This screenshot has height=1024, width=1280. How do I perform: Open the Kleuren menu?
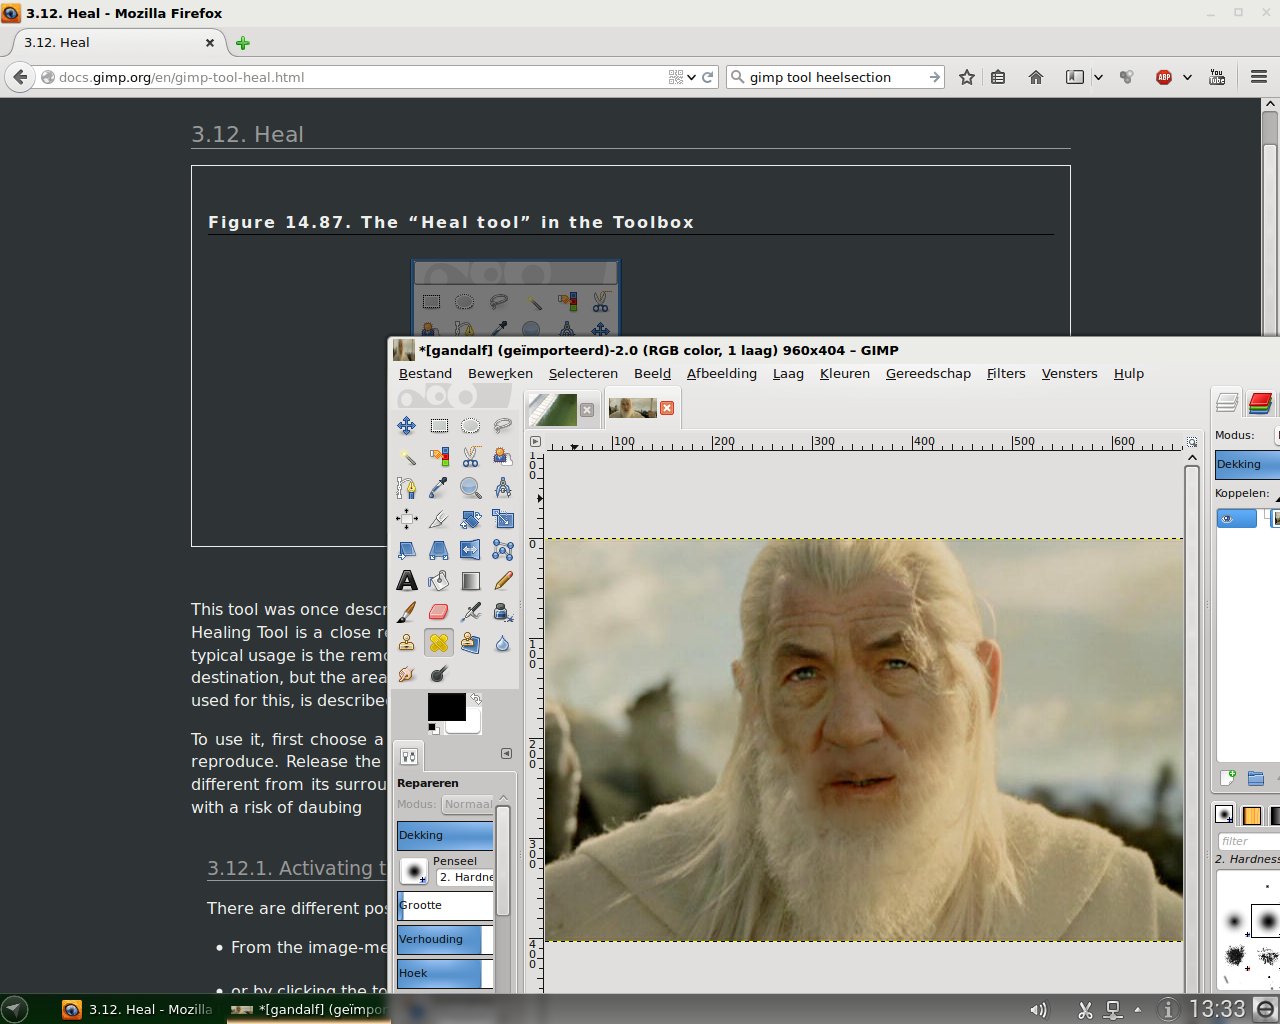pos(845,373)
